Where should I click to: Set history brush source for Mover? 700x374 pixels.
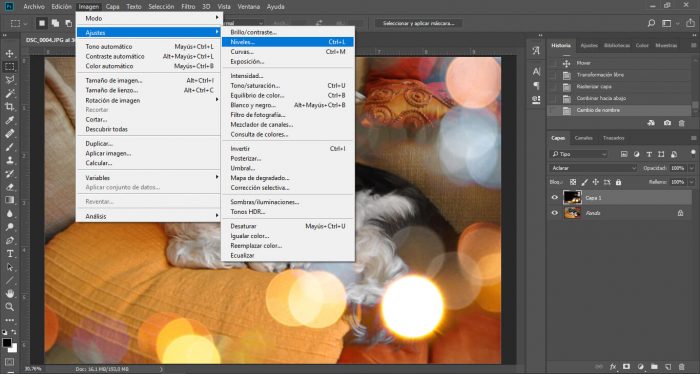point(554,63)
